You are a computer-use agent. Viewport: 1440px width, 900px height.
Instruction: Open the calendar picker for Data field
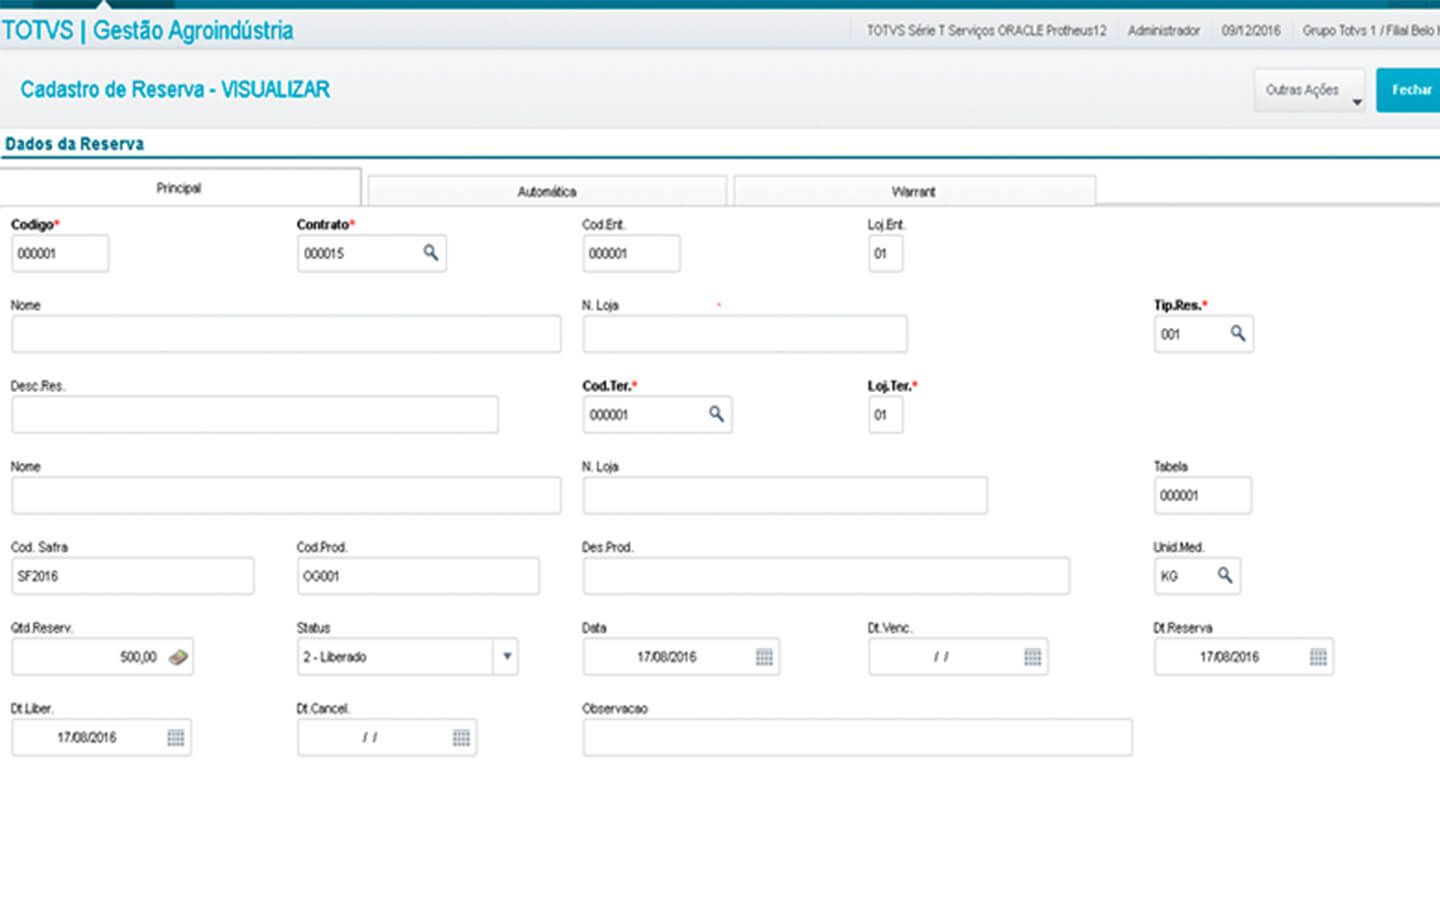point(764,657)
